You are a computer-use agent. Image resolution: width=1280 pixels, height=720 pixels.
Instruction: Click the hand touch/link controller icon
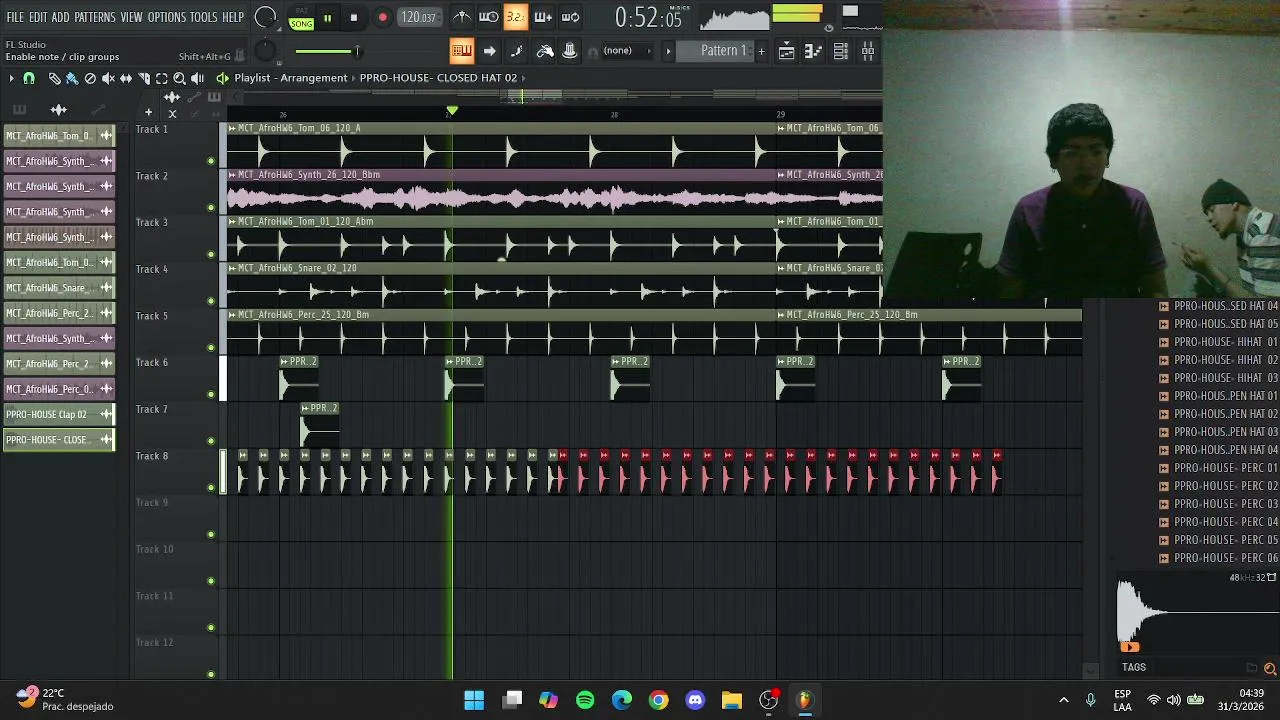(x=544, y=51)
